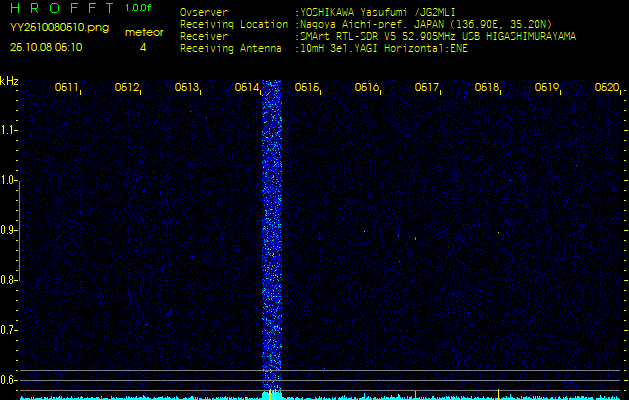Click the 1.1 kHz frequency label
The image size is (629, 400).
[x=8, y=130]
